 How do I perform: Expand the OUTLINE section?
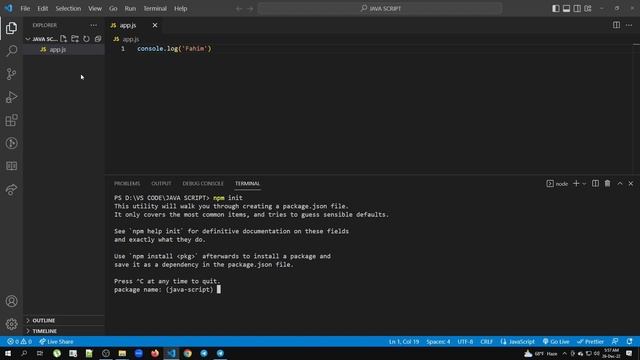(64, 321)
